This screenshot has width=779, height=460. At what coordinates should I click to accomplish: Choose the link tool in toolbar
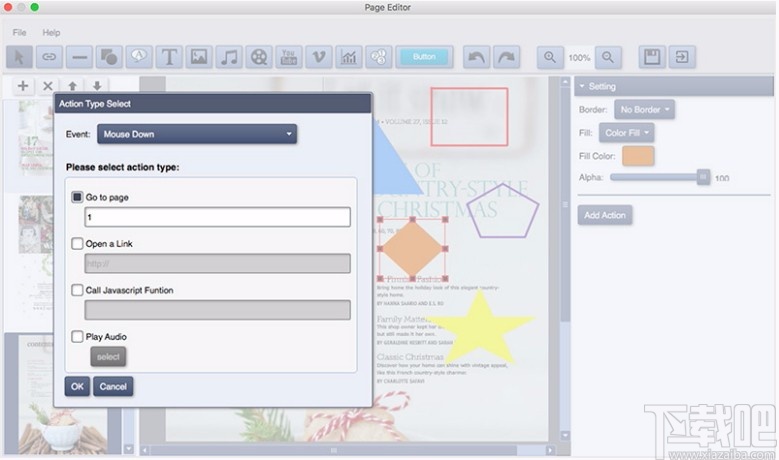49,57
